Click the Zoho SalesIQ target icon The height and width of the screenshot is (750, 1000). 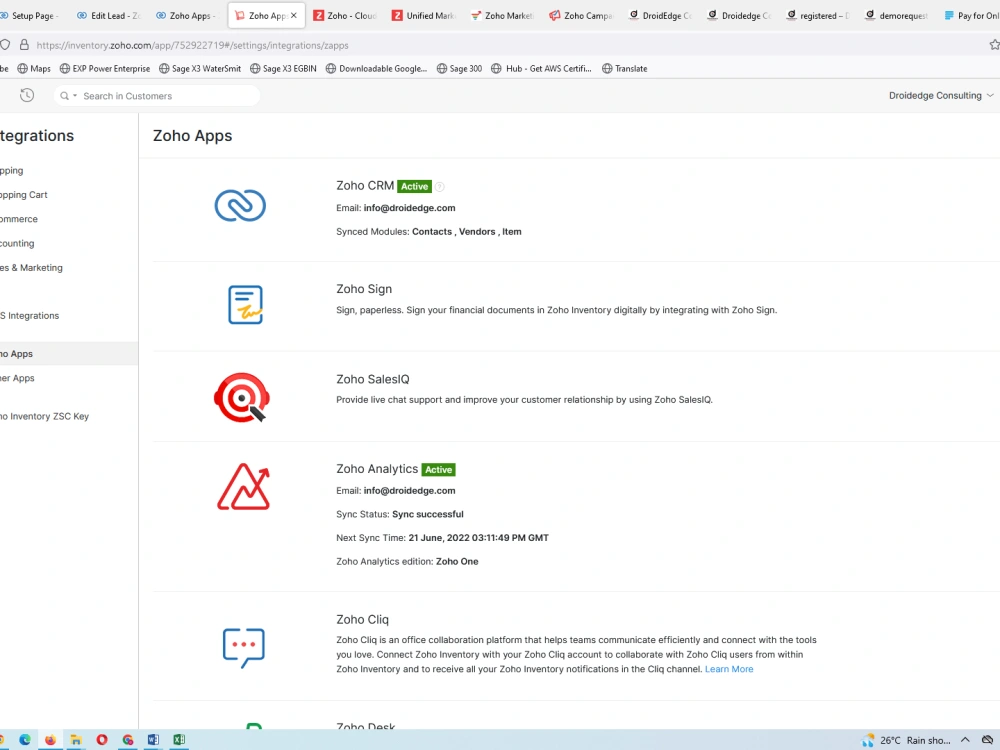[x=242, y=397]
